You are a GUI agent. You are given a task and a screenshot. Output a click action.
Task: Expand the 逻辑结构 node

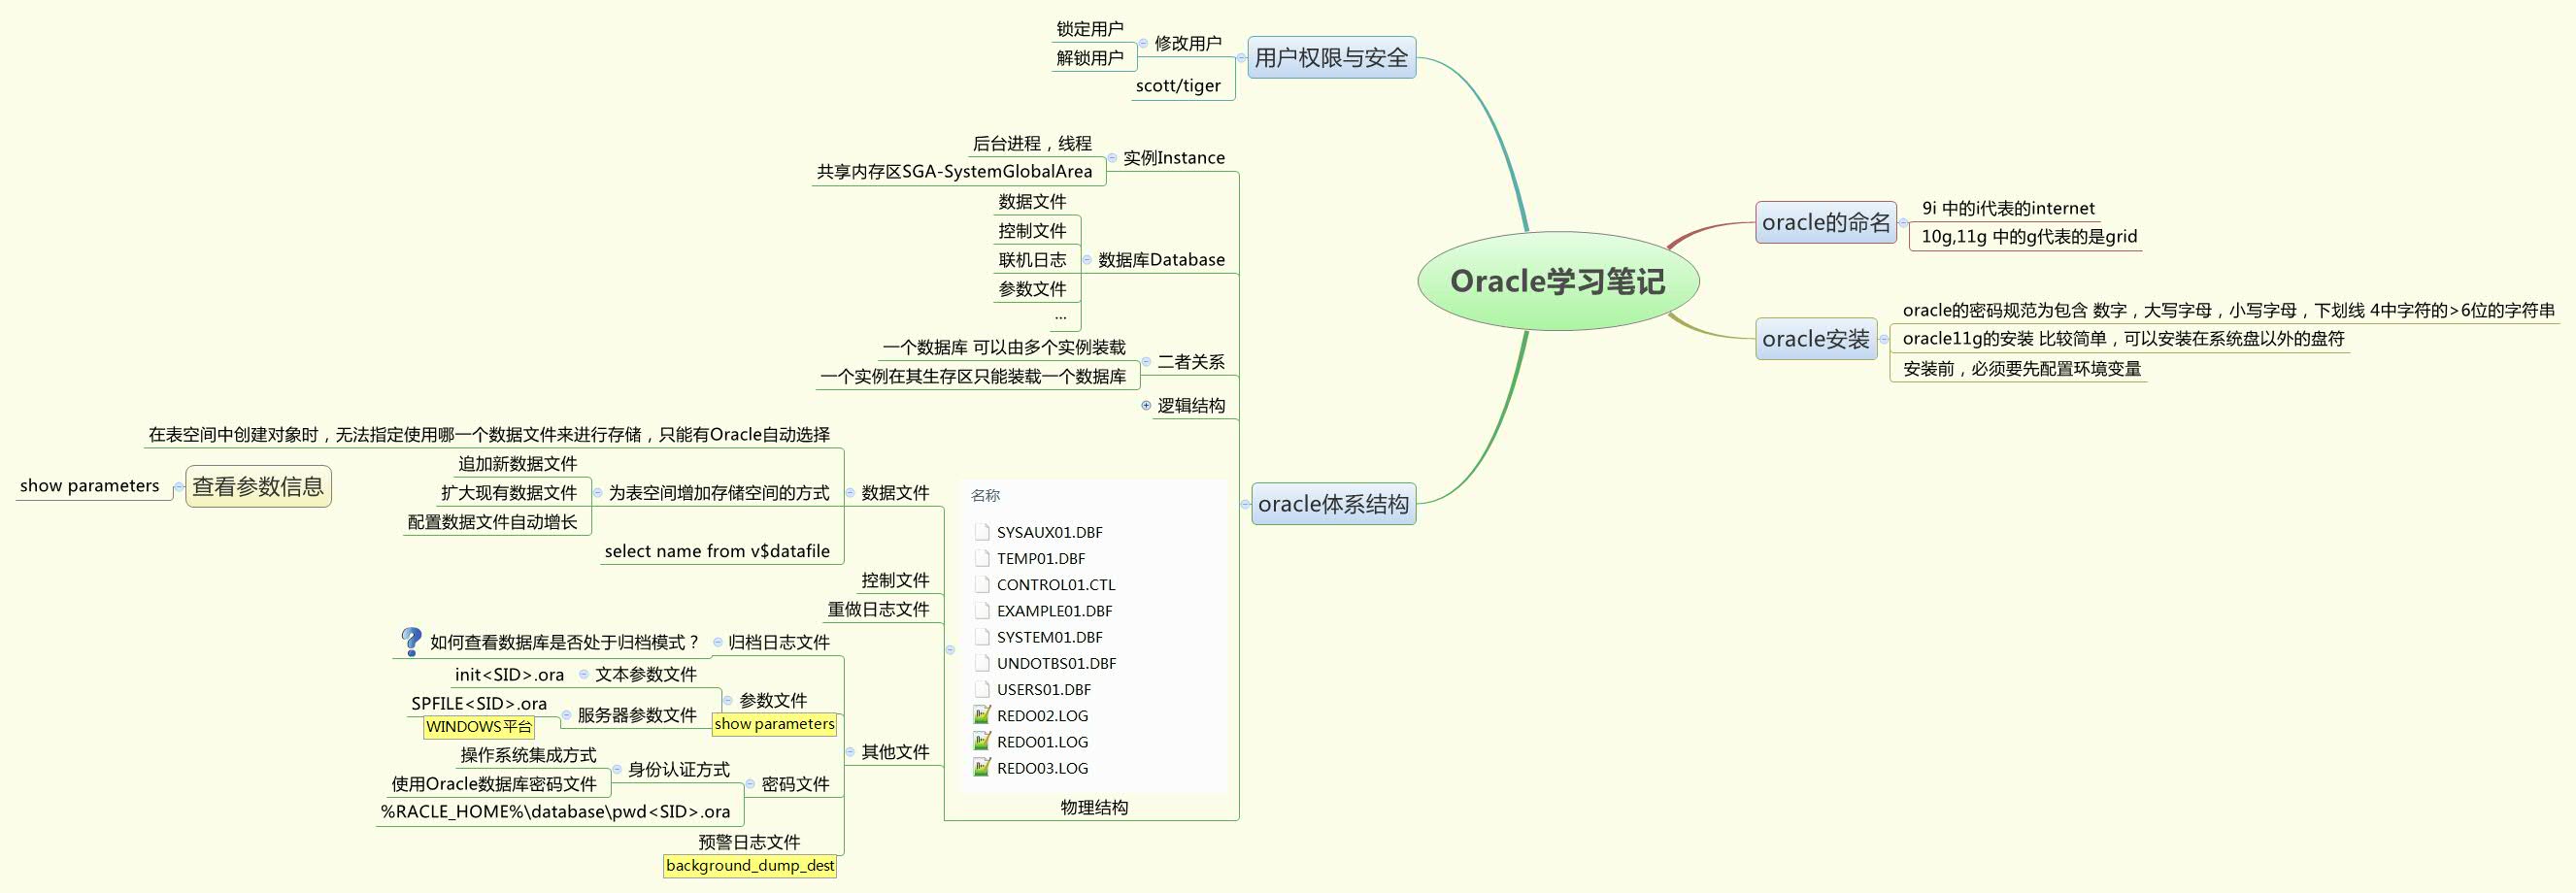pos(1147,404)
